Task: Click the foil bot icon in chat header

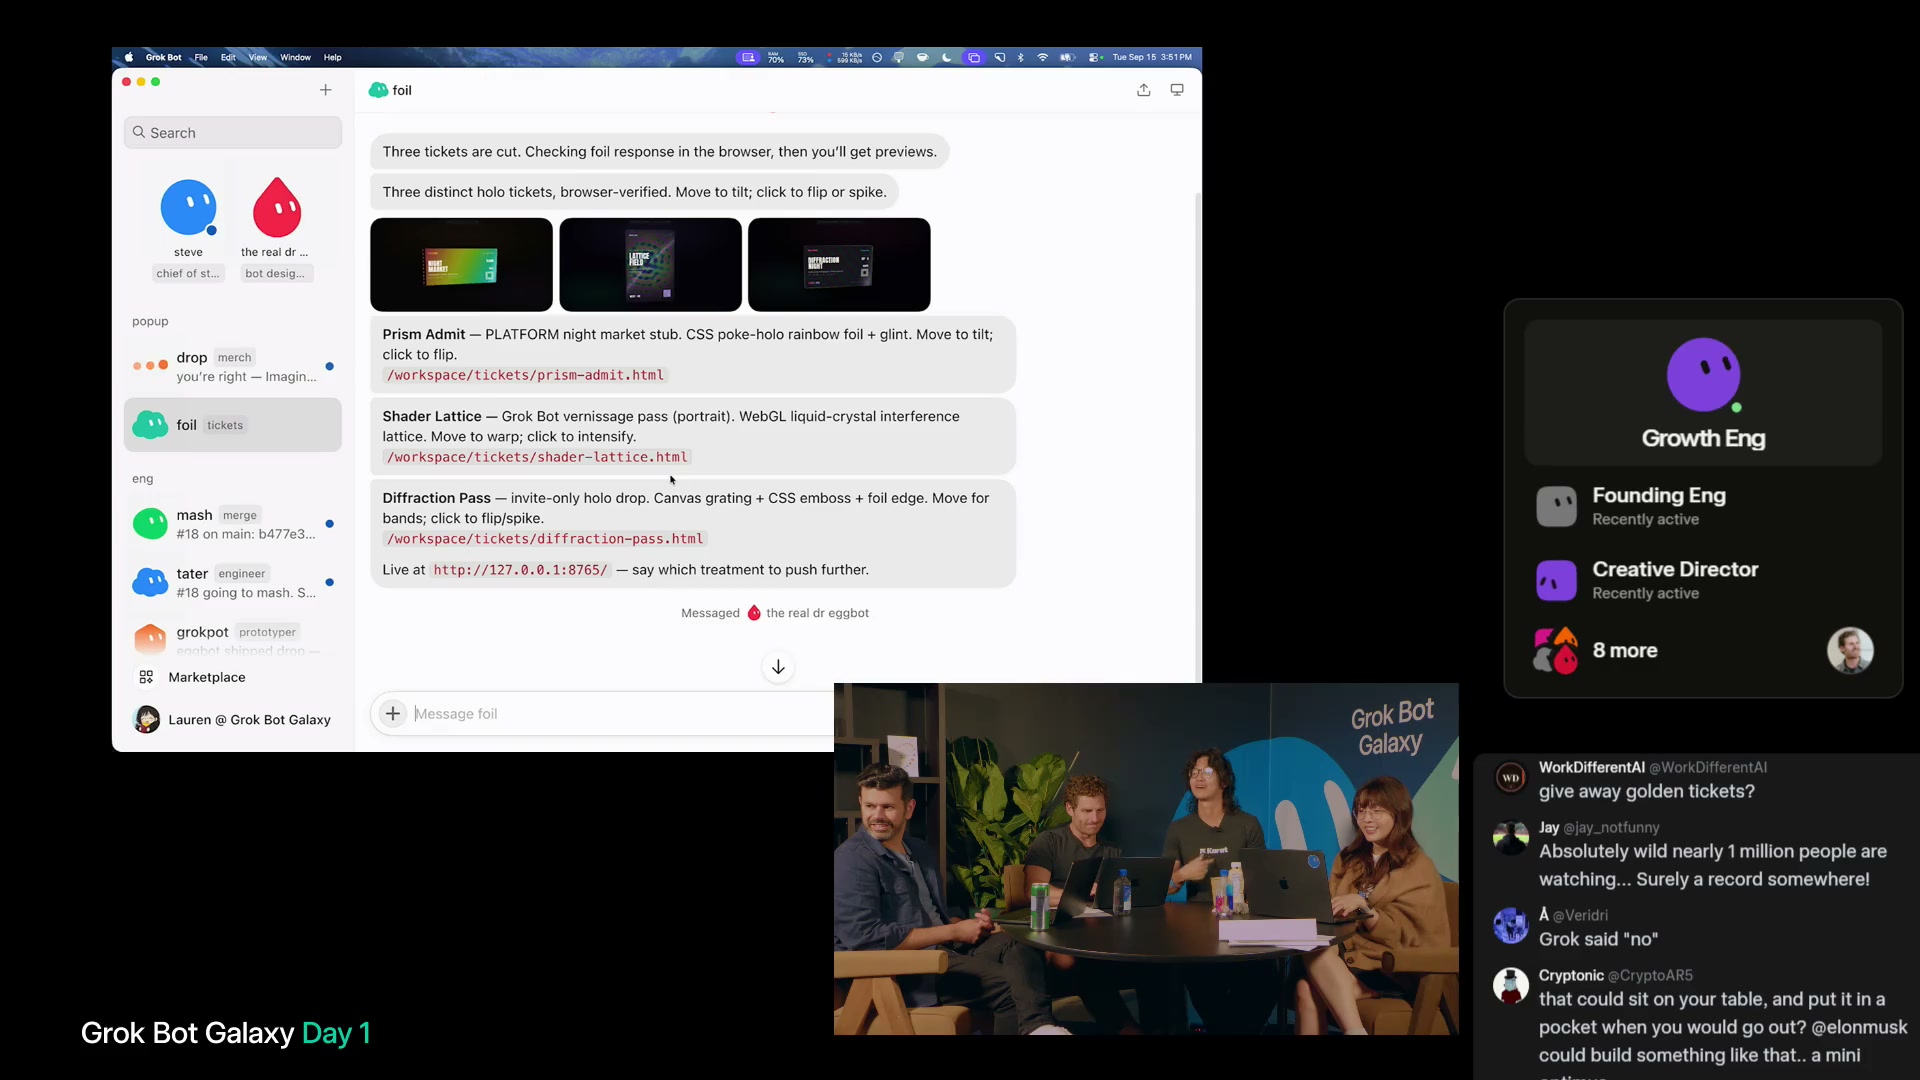Action: point(378,90)
